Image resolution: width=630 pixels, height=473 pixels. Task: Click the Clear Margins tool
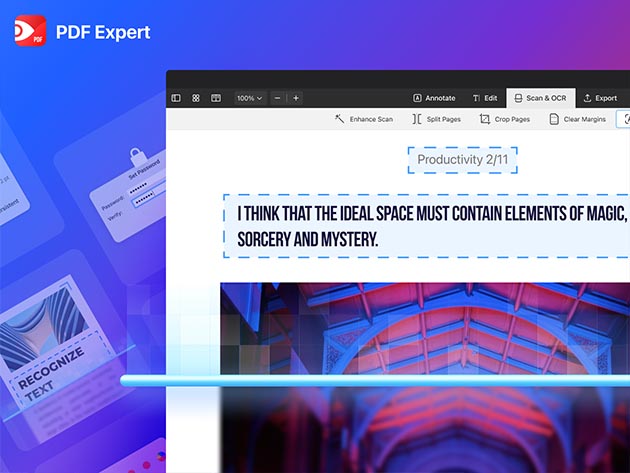click(577, 119)
